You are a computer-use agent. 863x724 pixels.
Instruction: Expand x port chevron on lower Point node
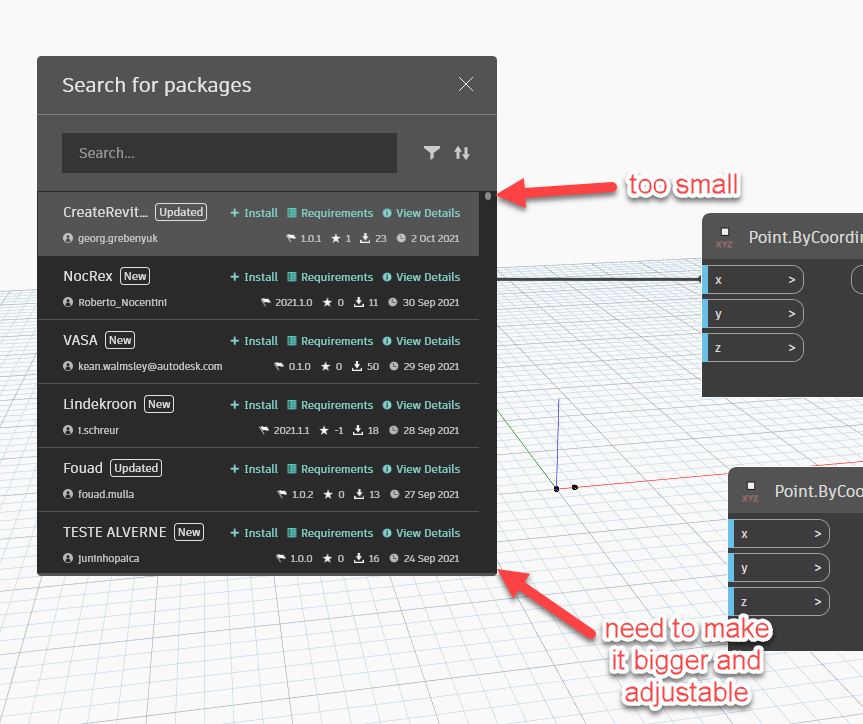(817, 534)
